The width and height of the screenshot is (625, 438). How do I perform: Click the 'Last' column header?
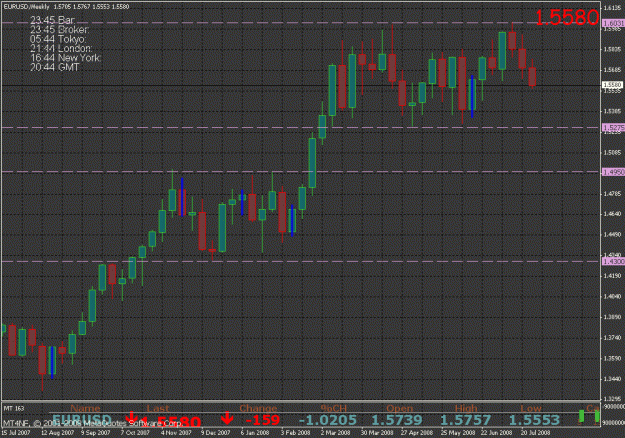click(x=158, y=409)
